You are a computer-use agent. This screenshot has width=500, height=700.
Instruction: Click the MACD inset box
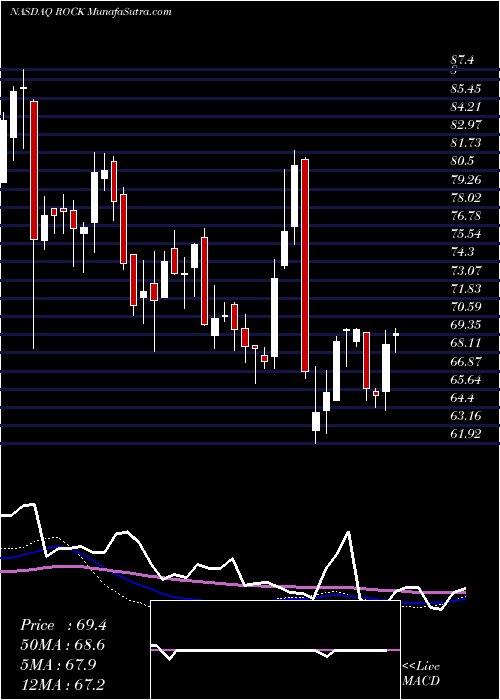coord(275,650)
